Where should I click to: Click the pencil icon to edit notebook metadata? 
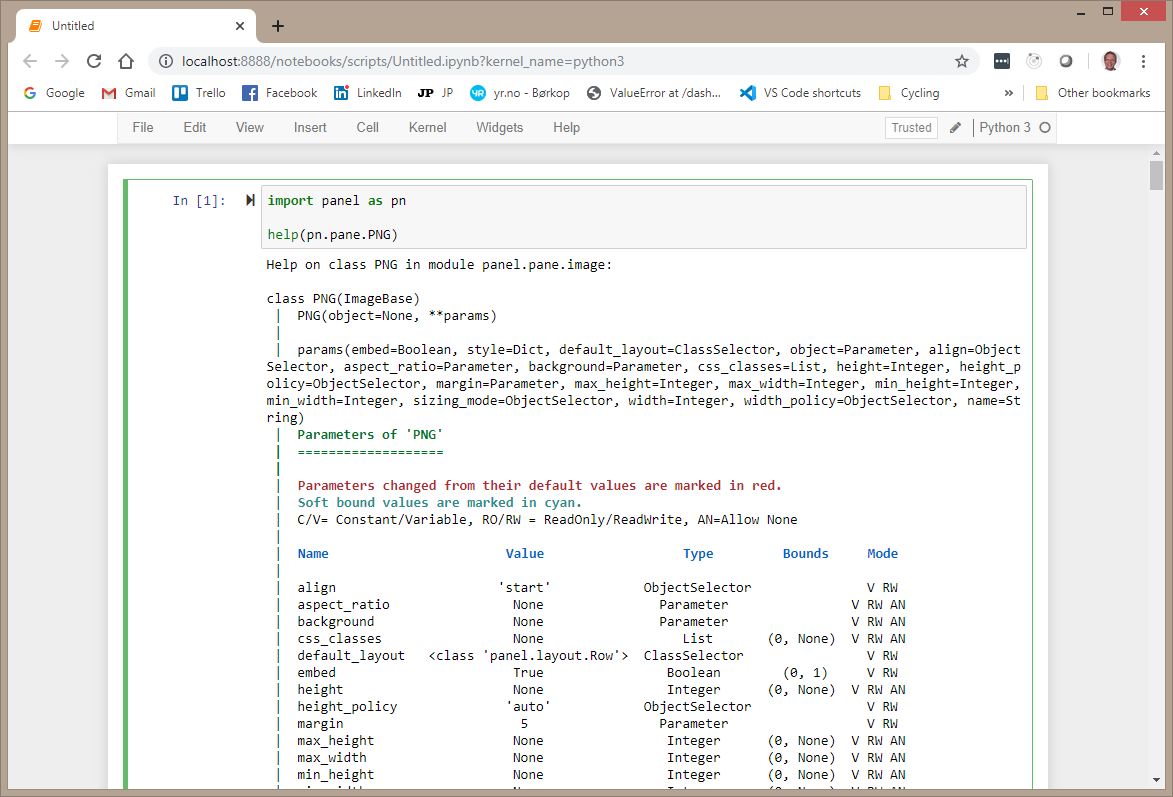tap(955, 127)
